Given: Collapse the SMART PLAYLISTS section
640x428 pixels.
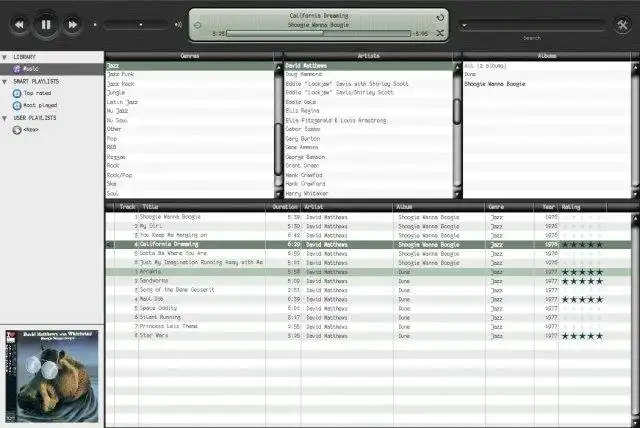Looking at the screenshot, I should coord(4,82).
